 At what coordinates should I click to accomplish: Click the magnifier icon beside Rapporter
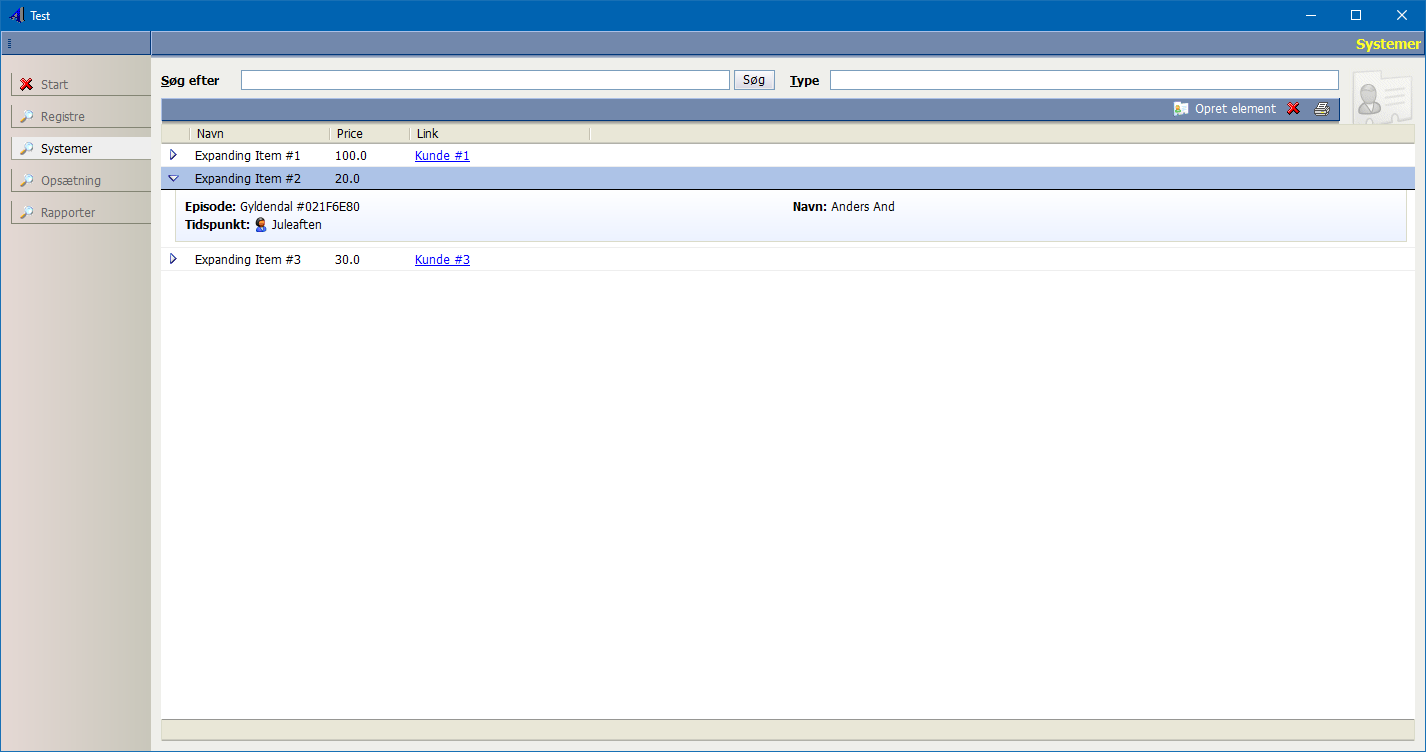[27, 213]
